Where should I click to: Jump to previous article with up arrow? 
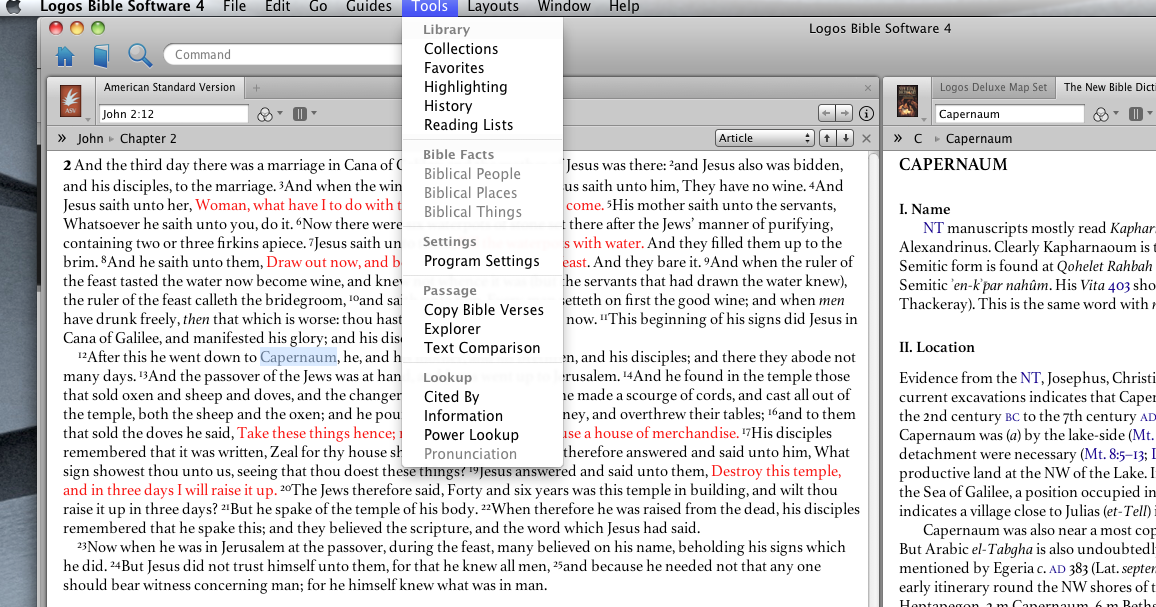827,138
